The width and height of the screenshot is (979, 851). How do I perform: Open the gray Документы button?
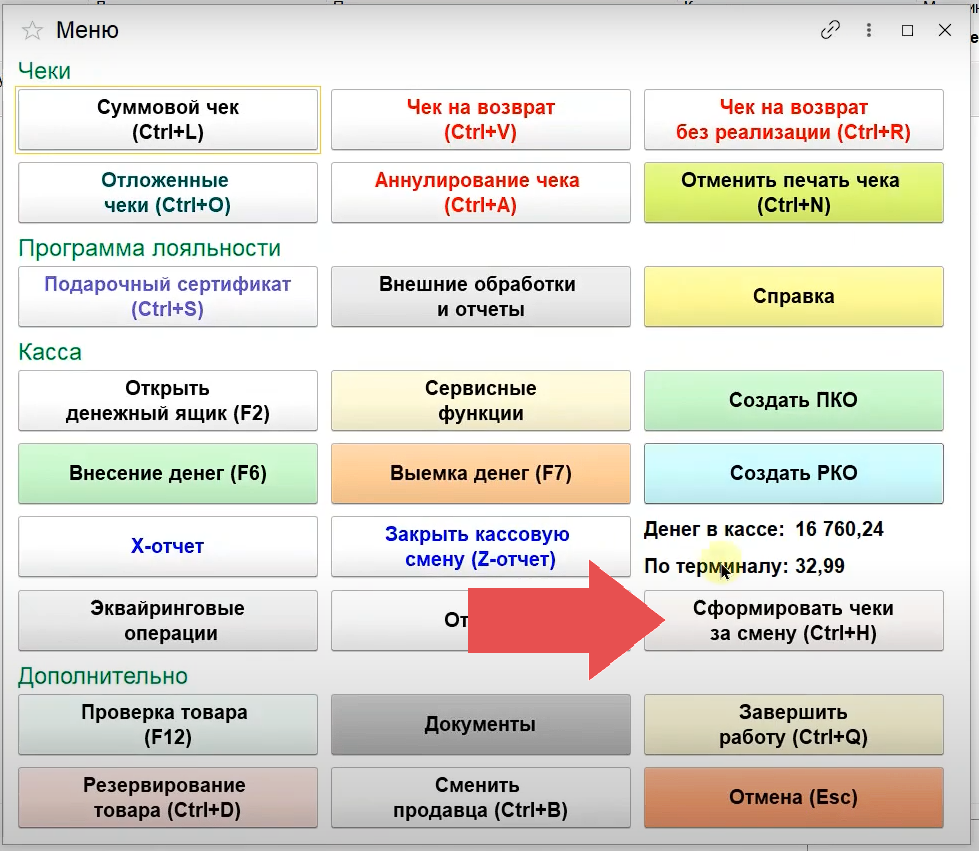[481, 725]
